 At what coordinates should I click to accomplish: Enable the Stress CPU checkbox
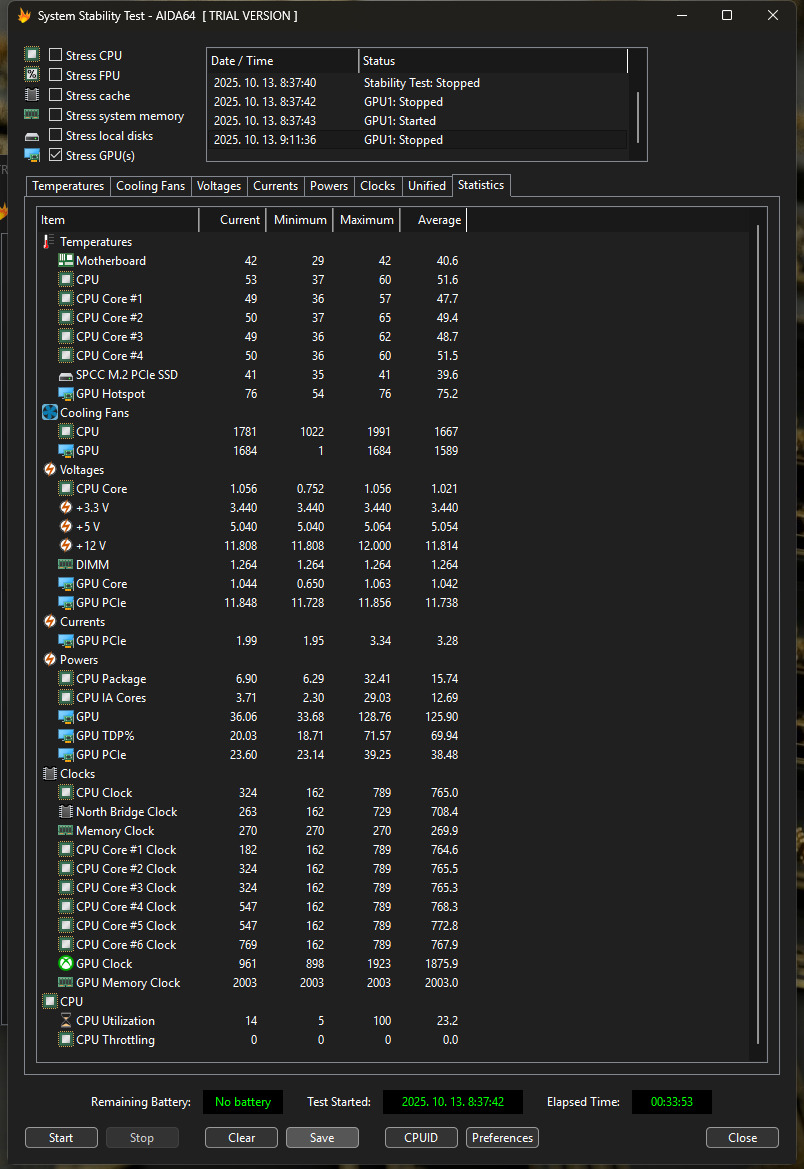click(x=55, y=54)
